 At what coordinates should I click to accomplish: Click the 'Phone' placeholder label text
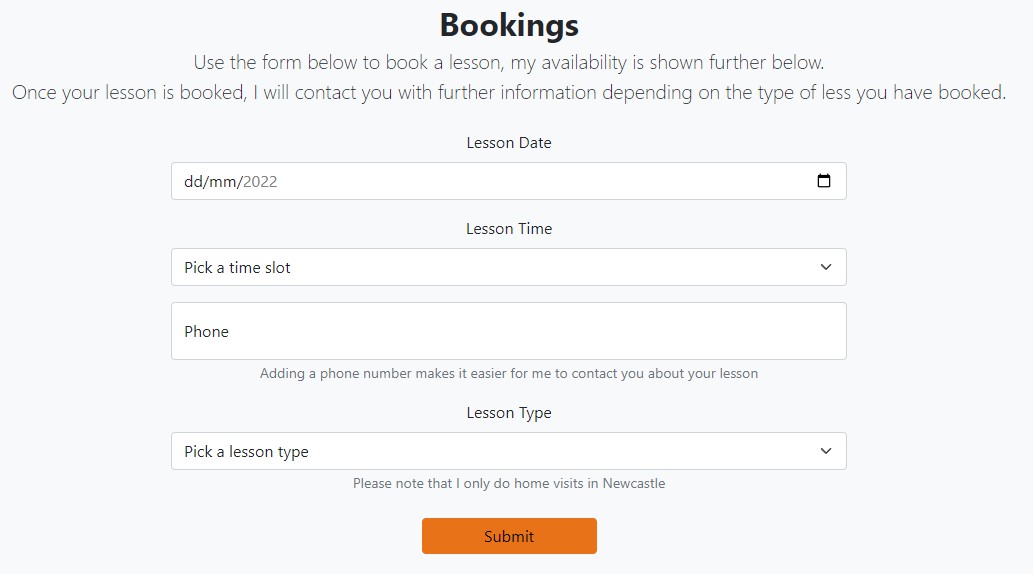click(207, 332)
